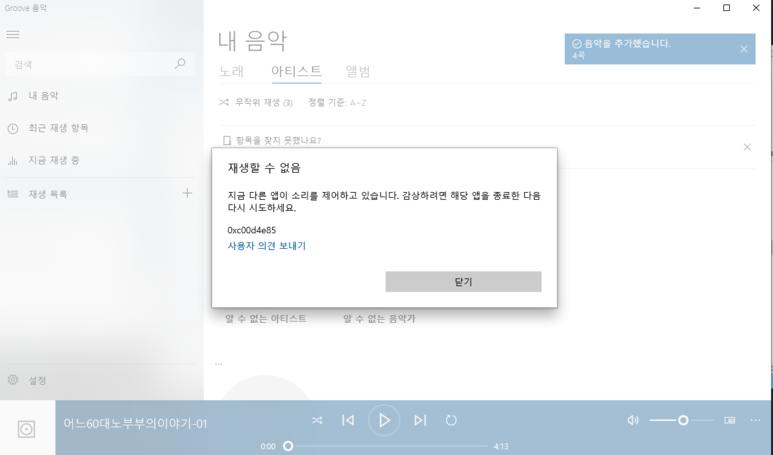Toggle shuffle in the playback bar
This screenshot has height=455, width=773.
pyautogui.click(x=317, y=420)
